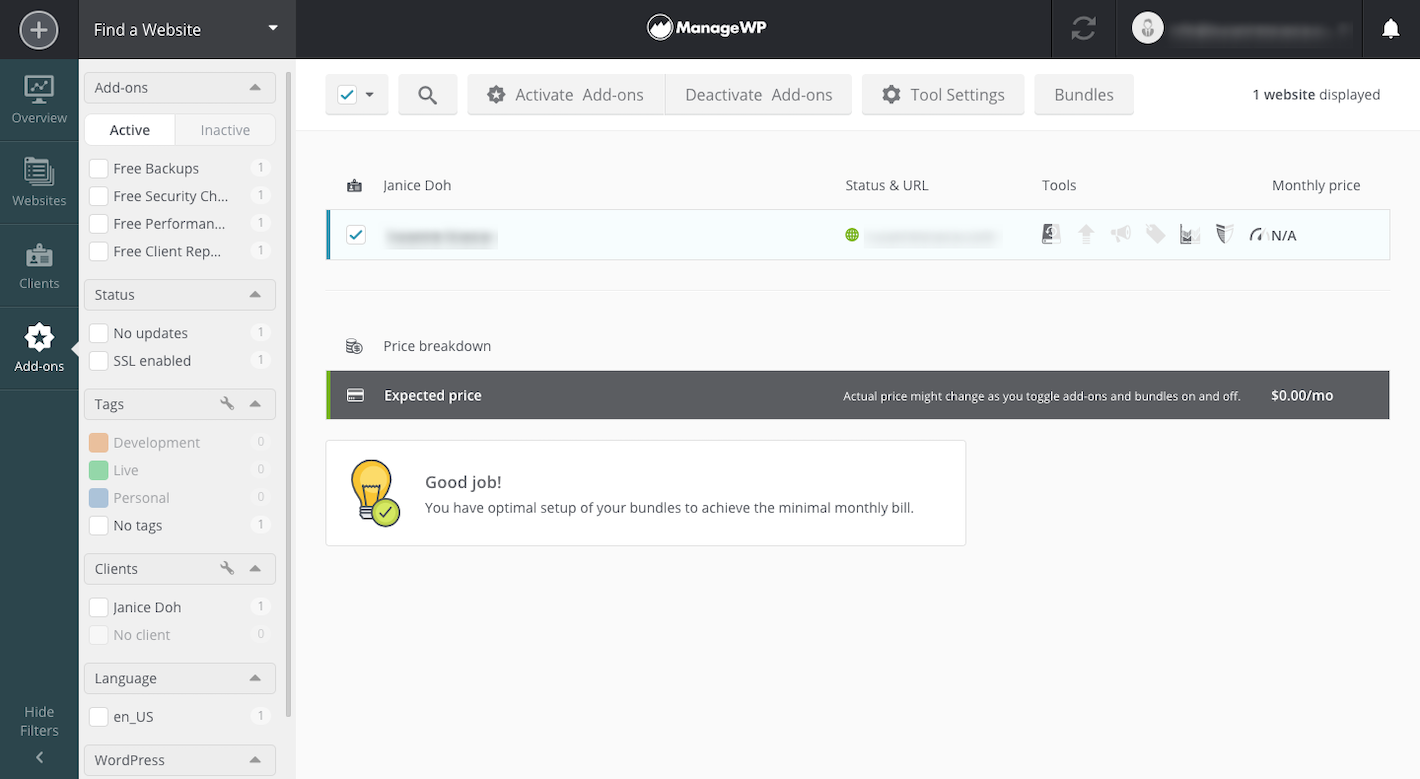The image size is (1420, 779).
Task: Click the add website plus icon
Action: [39, 30]
